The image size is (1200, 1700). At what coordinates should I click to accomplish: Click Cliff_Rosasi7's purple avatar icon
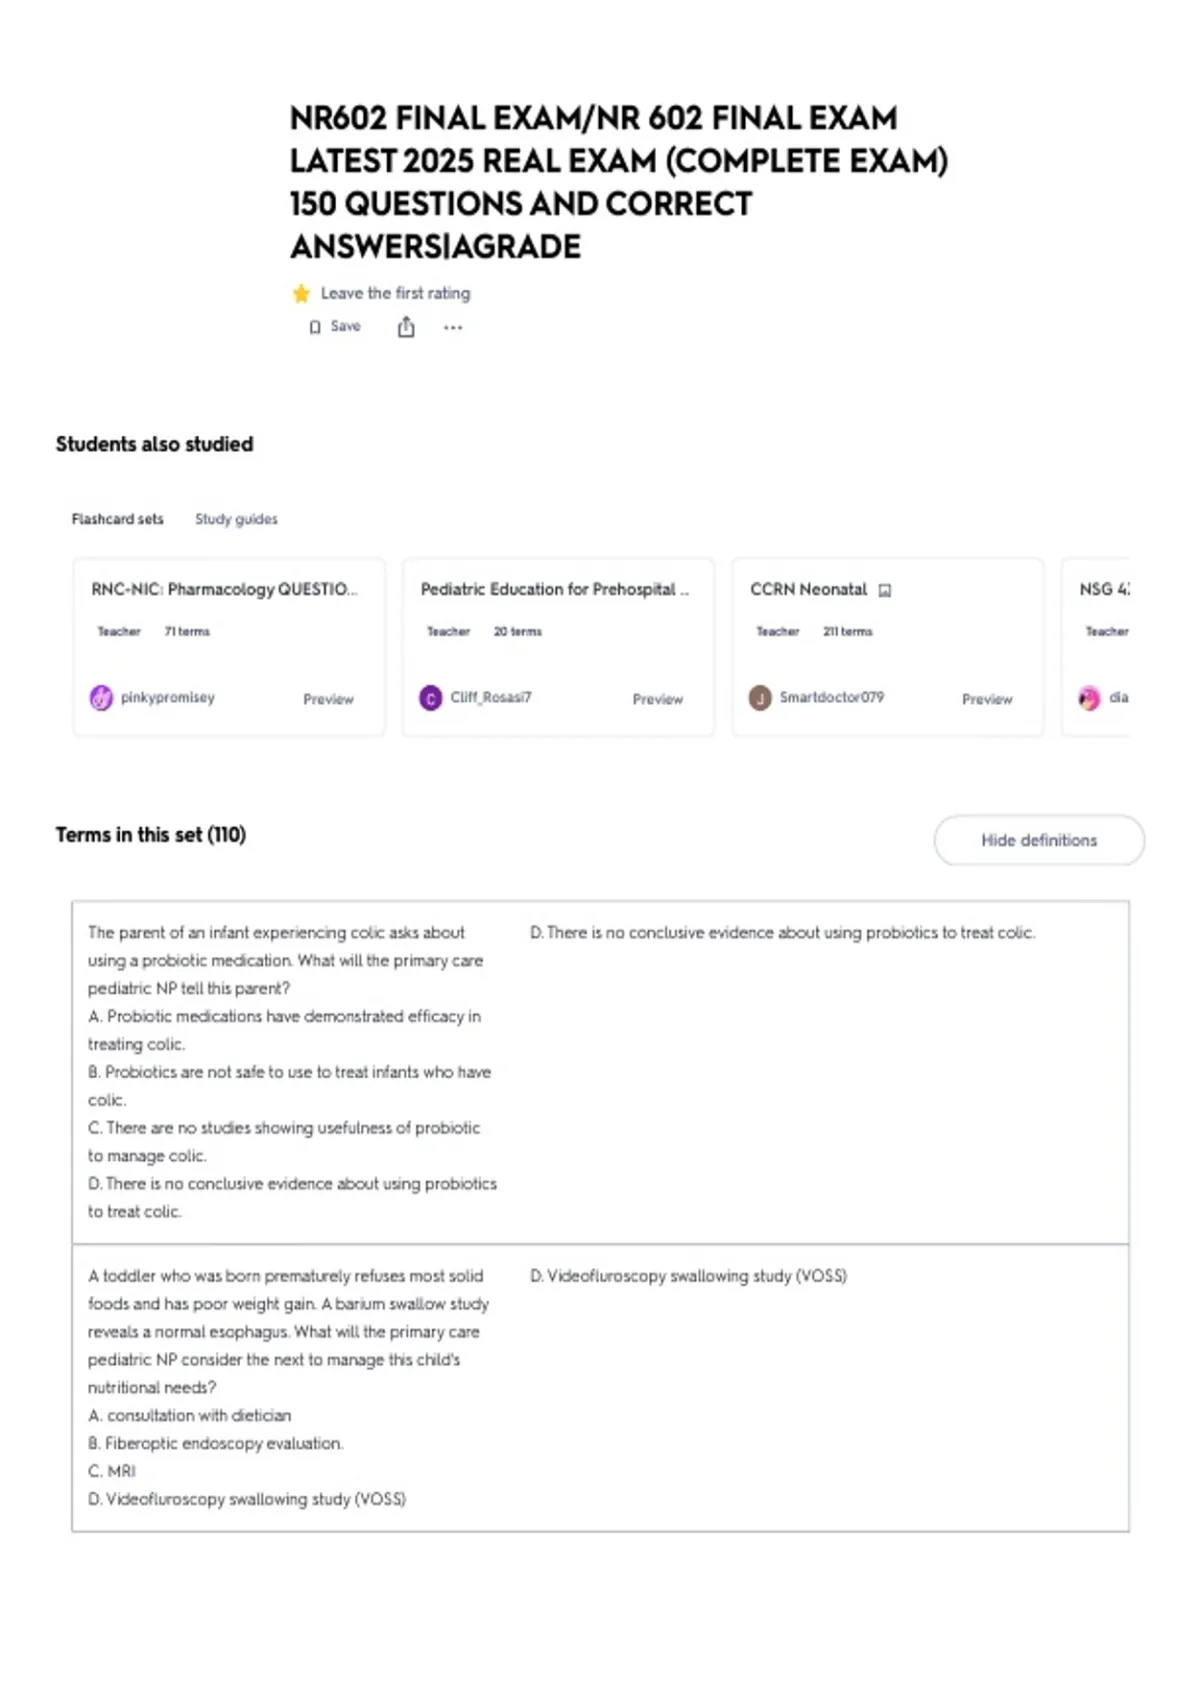coord(430,698)
